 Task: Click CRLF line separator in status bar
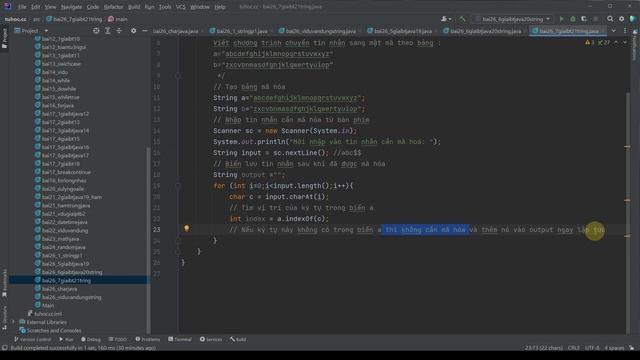pos(573,348)
